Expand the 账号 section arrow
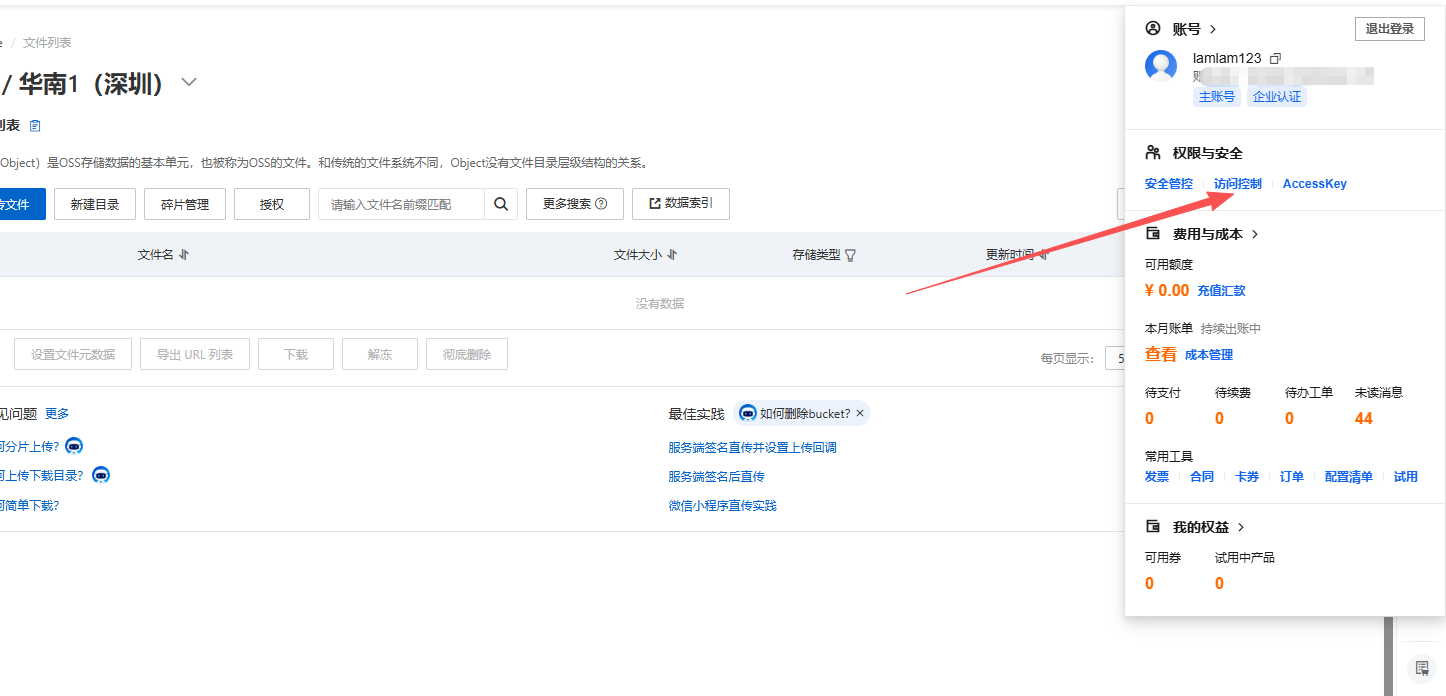The width and height of the screenshot is (1446, 696). (x=1213, y=29)
